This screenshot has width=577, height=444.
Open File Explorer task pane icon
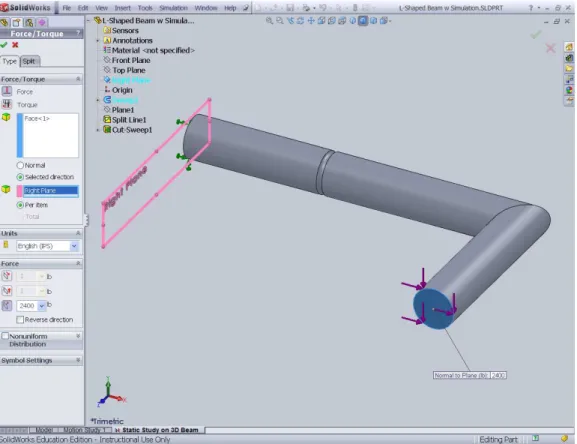[569, 68]
